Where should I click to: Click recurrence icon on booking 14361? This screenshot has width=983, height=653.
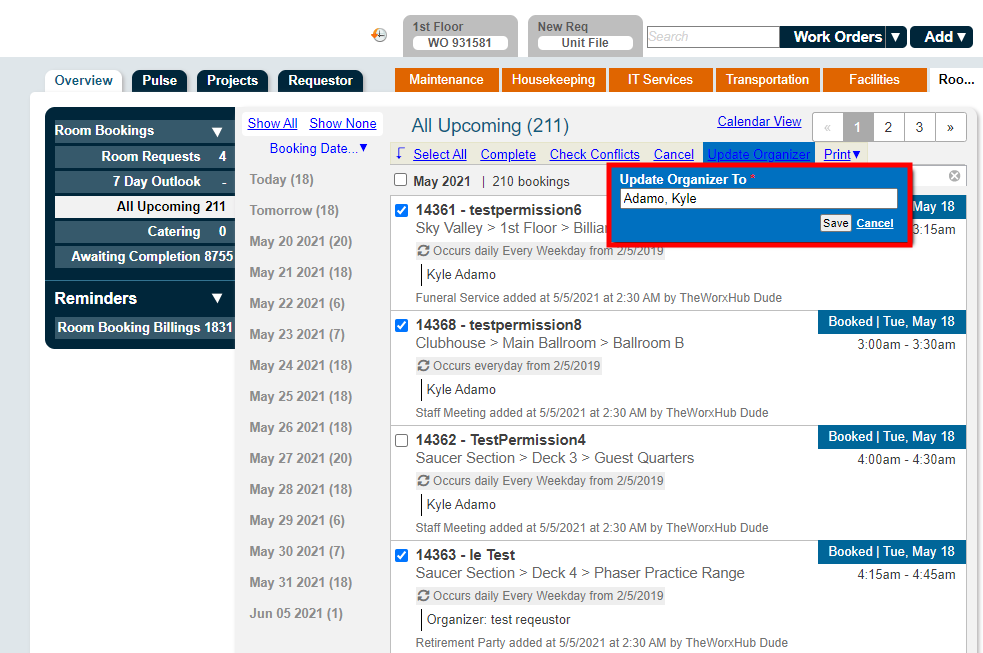click(x=423, y=251)
